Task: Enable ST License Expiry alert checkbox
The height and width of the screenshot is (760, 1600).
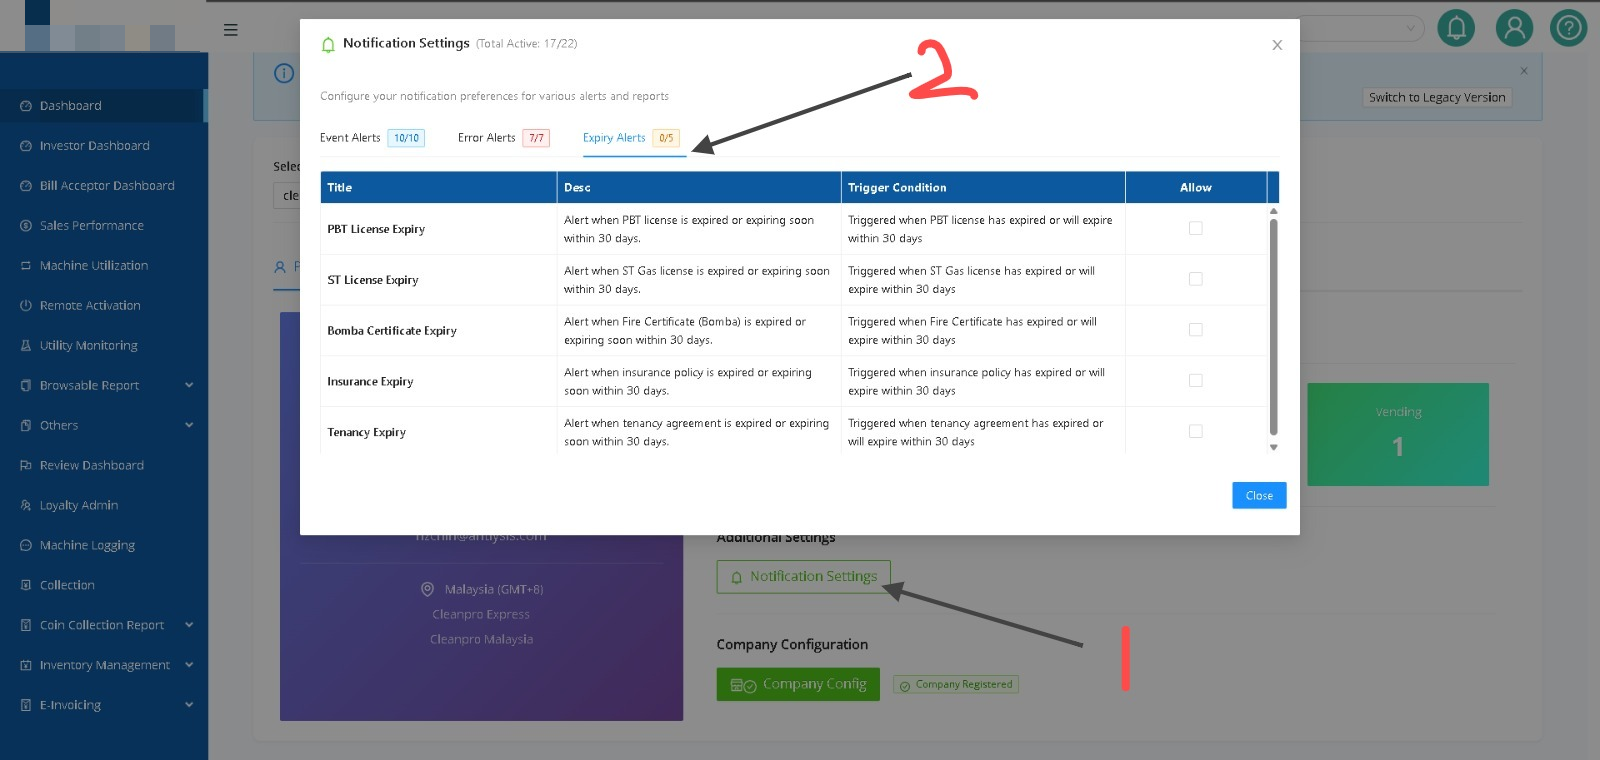Action: pos(1195,279)
